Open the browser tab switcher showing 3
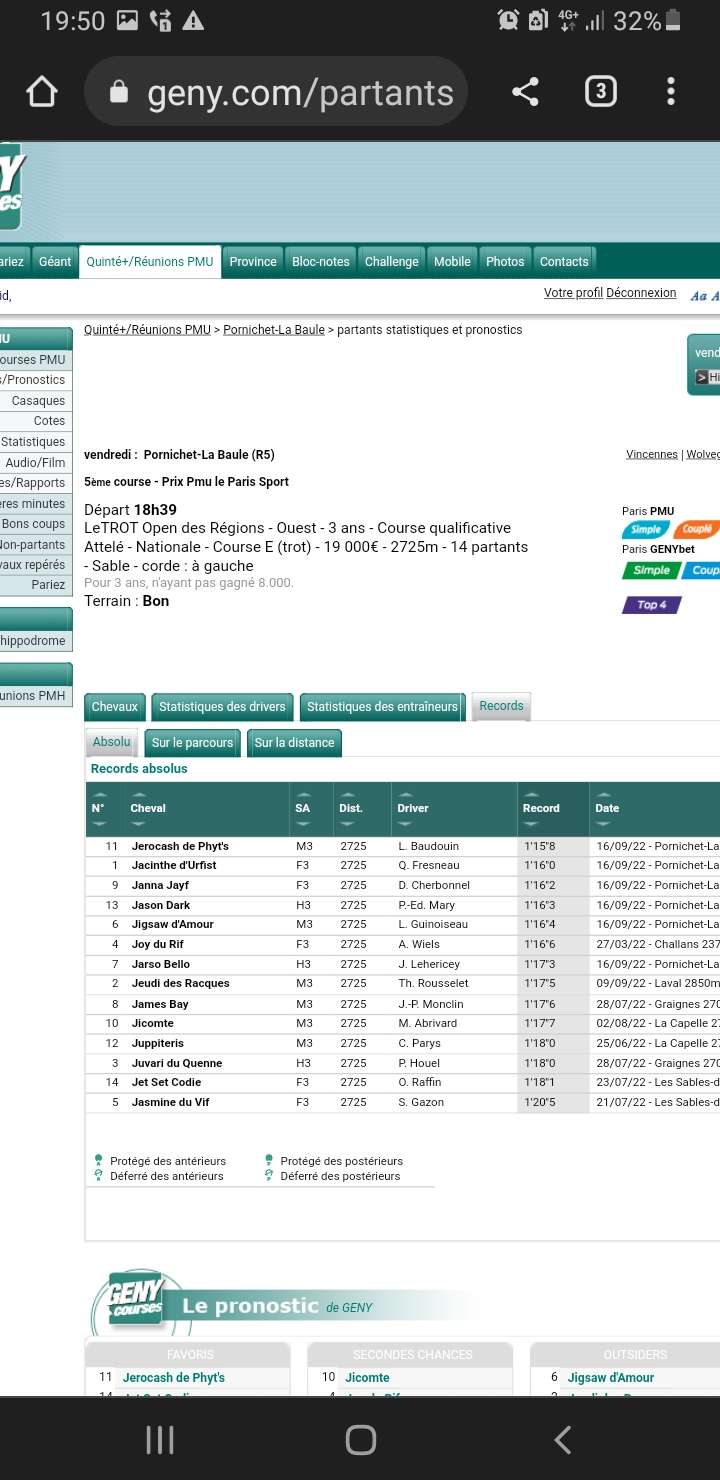 click(x=599, y=92)
